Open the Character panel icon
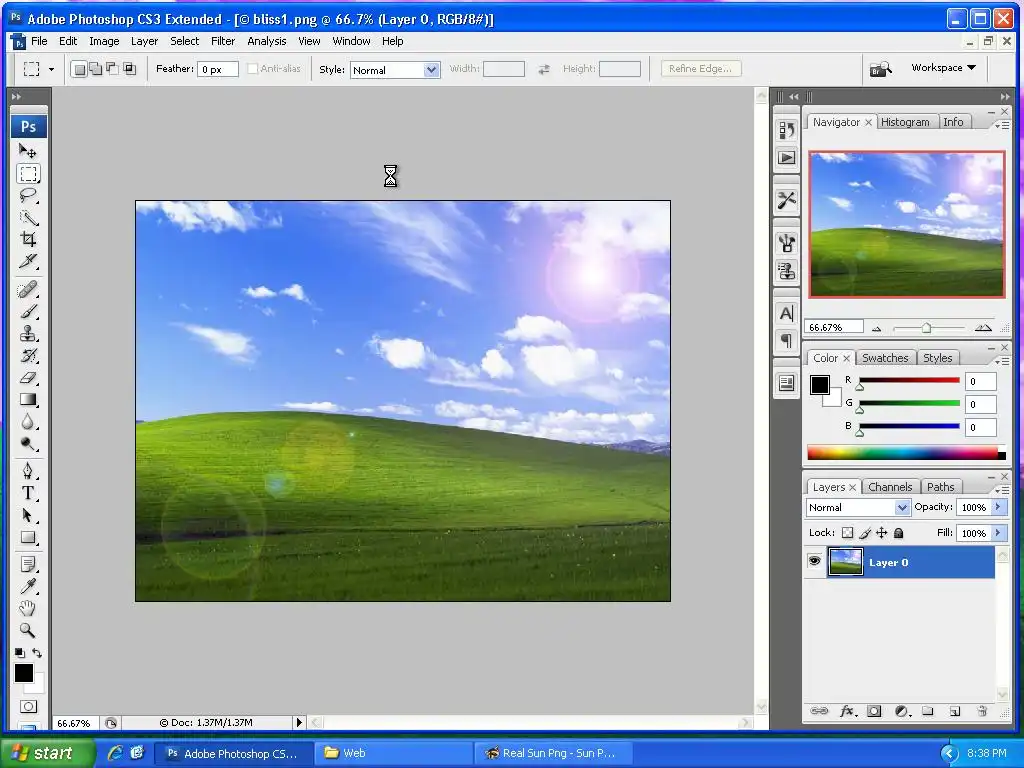1024x768 pixels. click(x=786, y=313)
